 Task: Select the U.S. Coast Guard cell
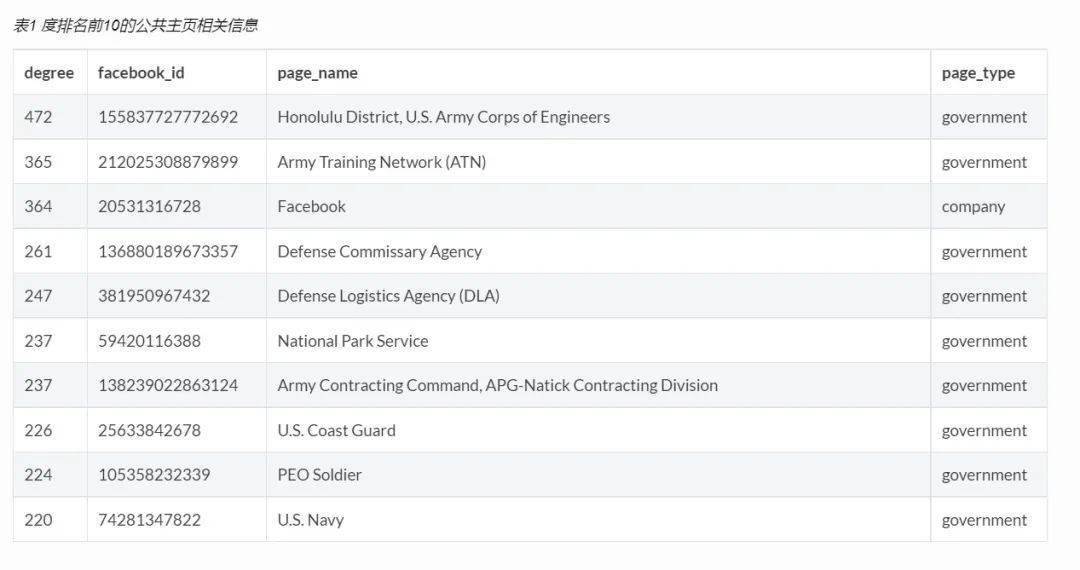(x=336, y=430)
